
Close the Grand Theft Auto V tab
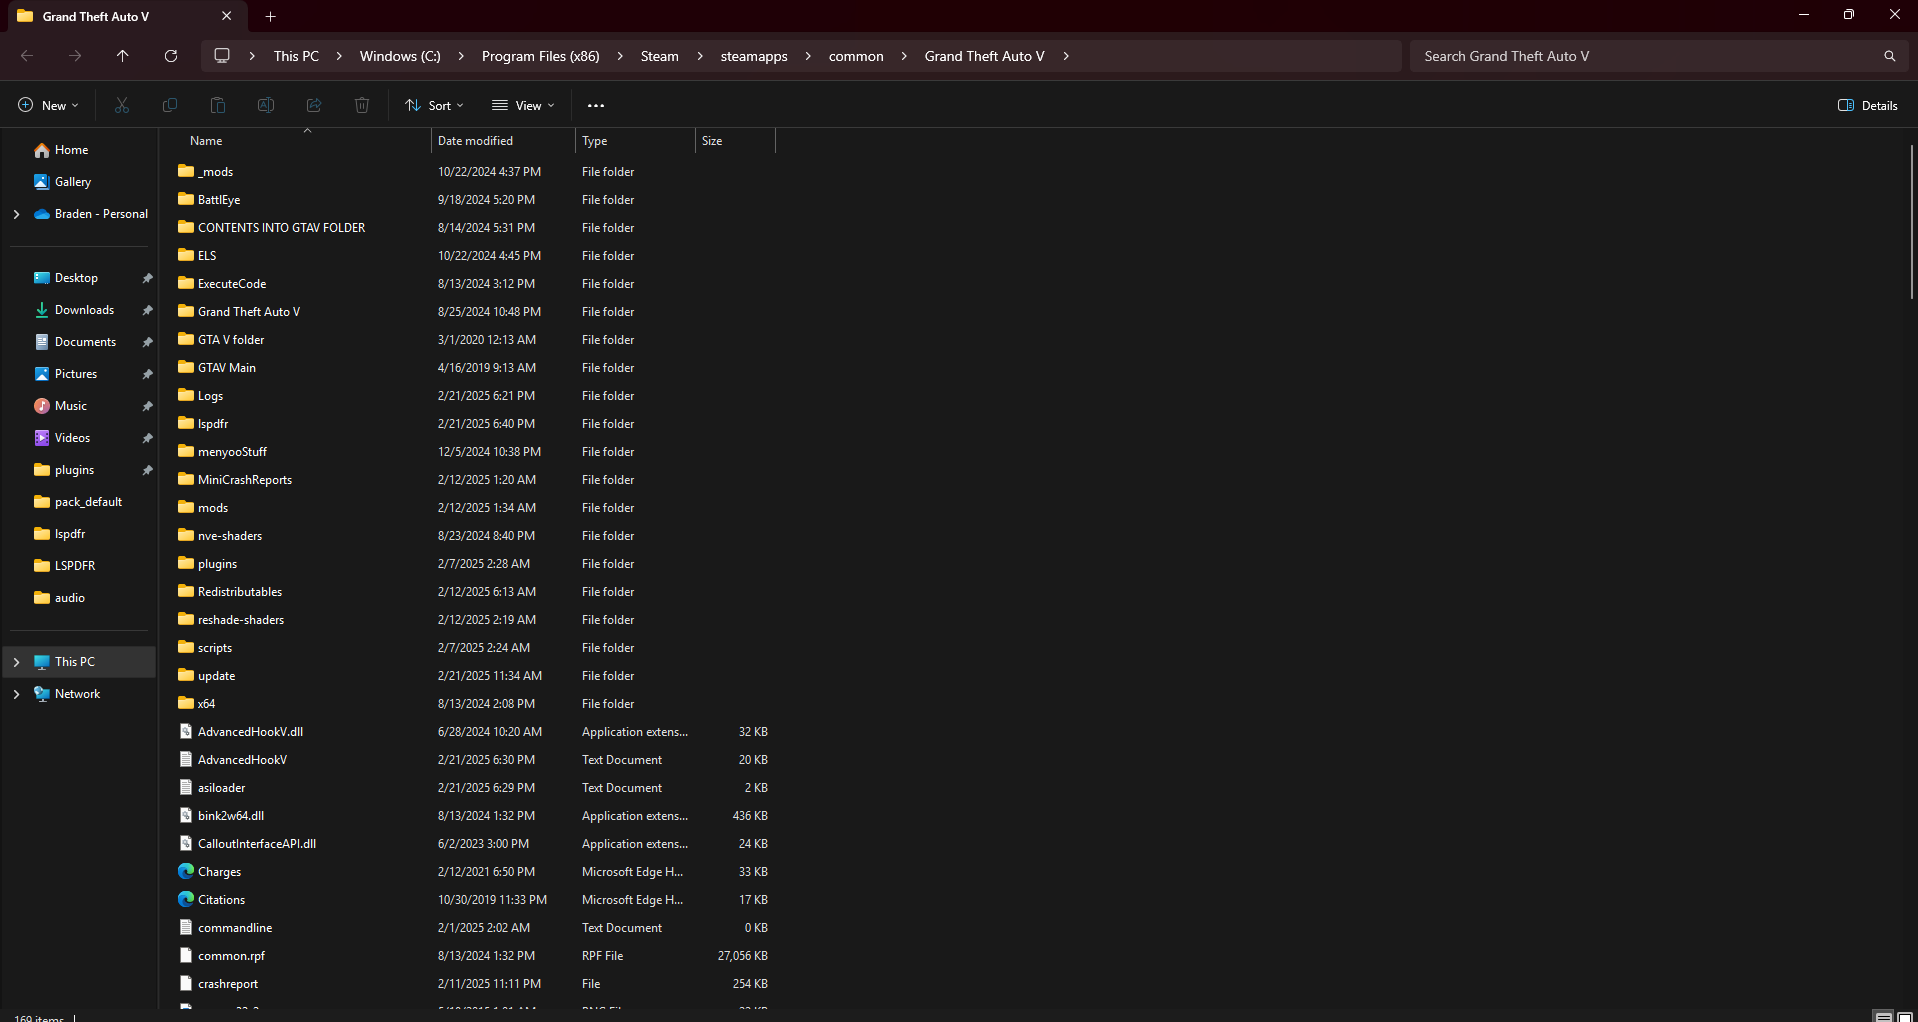227,16
